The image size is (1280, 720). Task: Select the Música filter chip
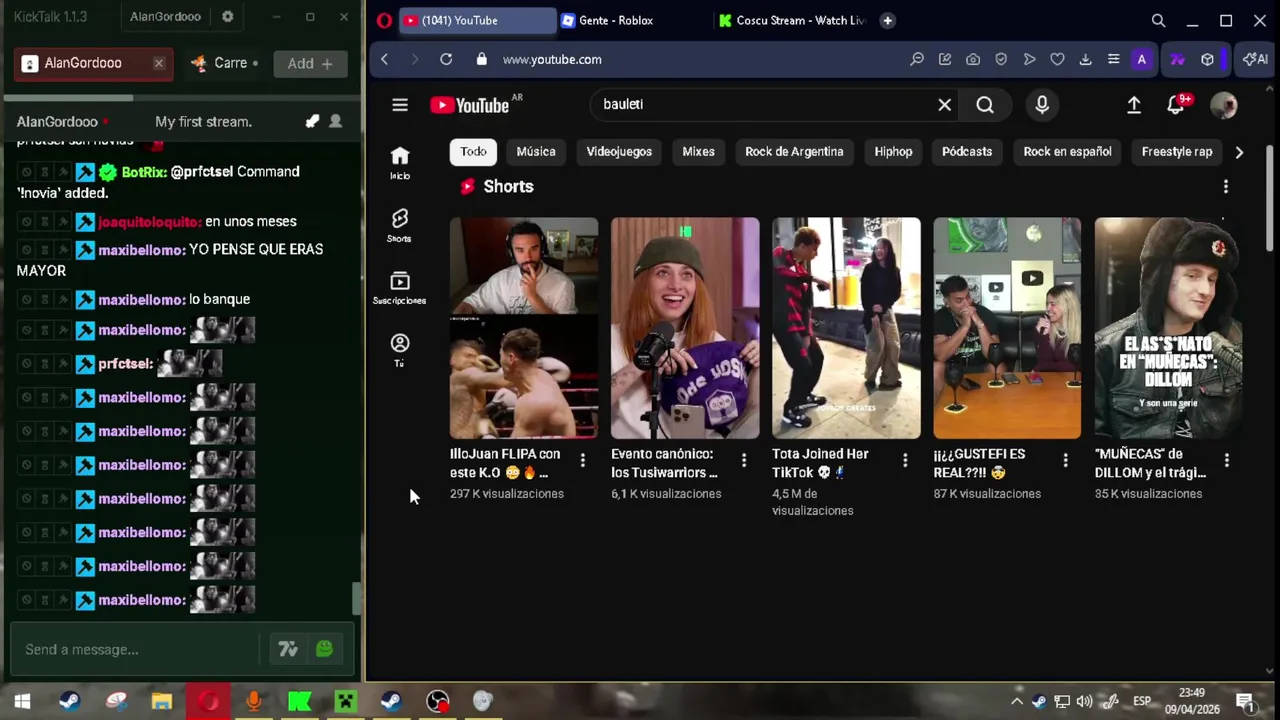tap(536, 152)
